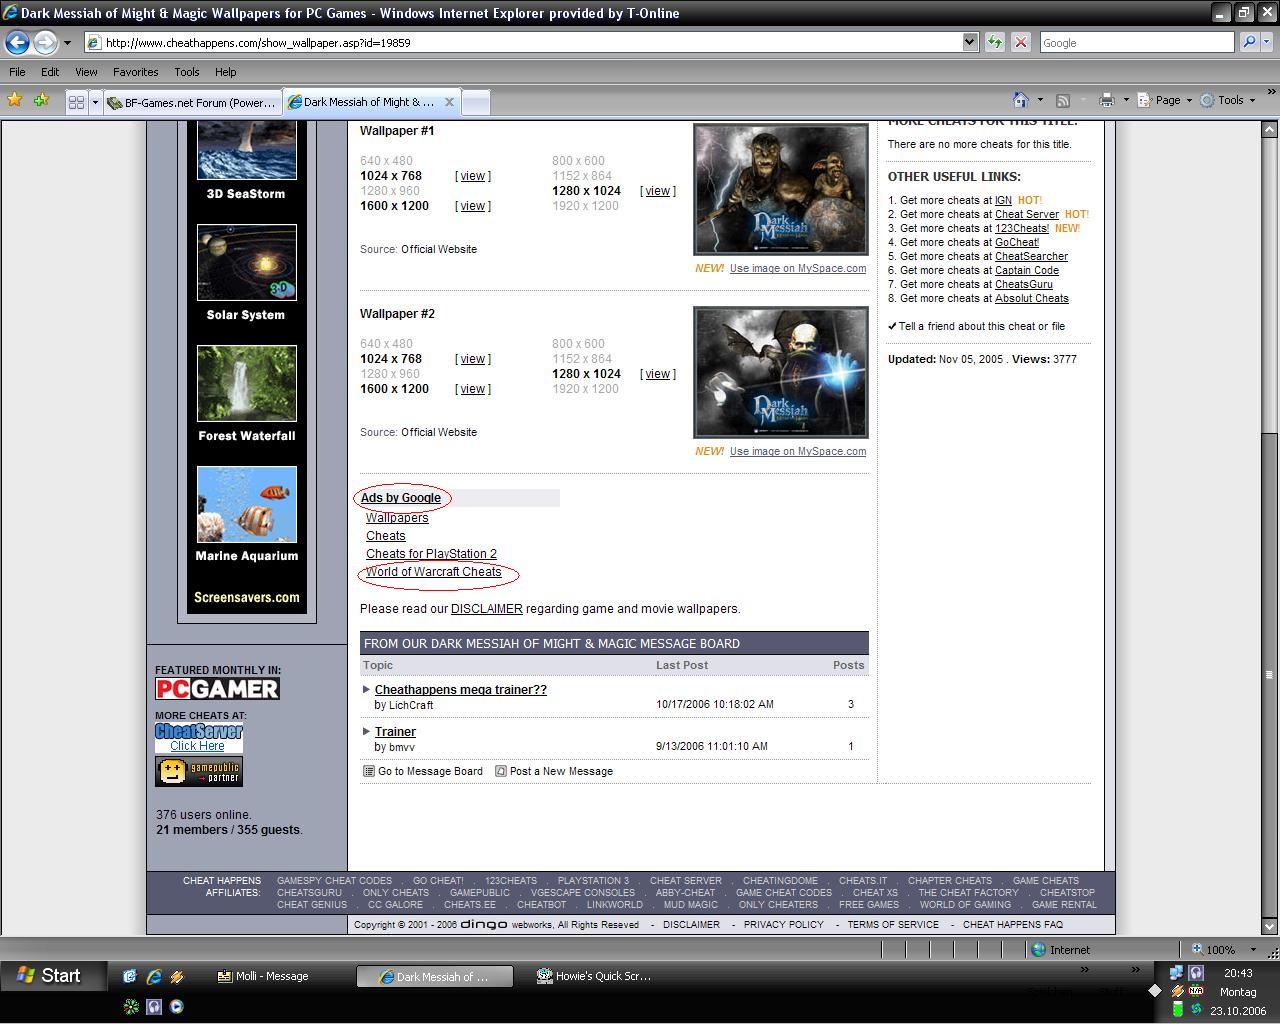This screenshot has height=1024, width=1280.
Task: Open the File menu
Action: [17, 72]
